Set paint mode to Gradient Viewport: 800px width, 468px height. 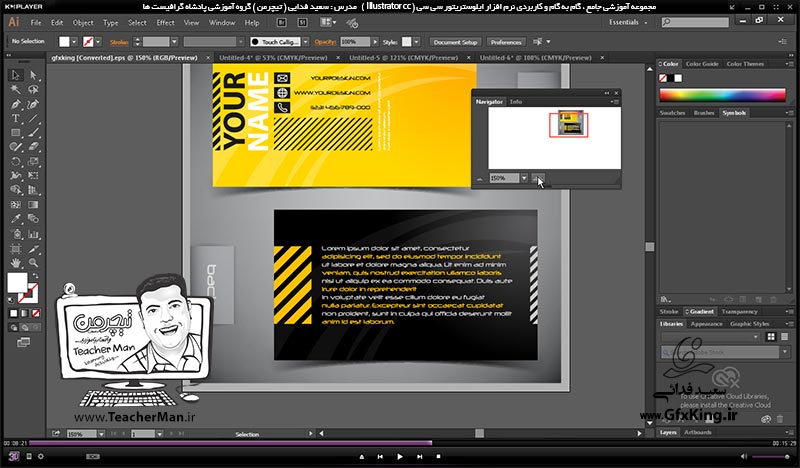[24, 313]
